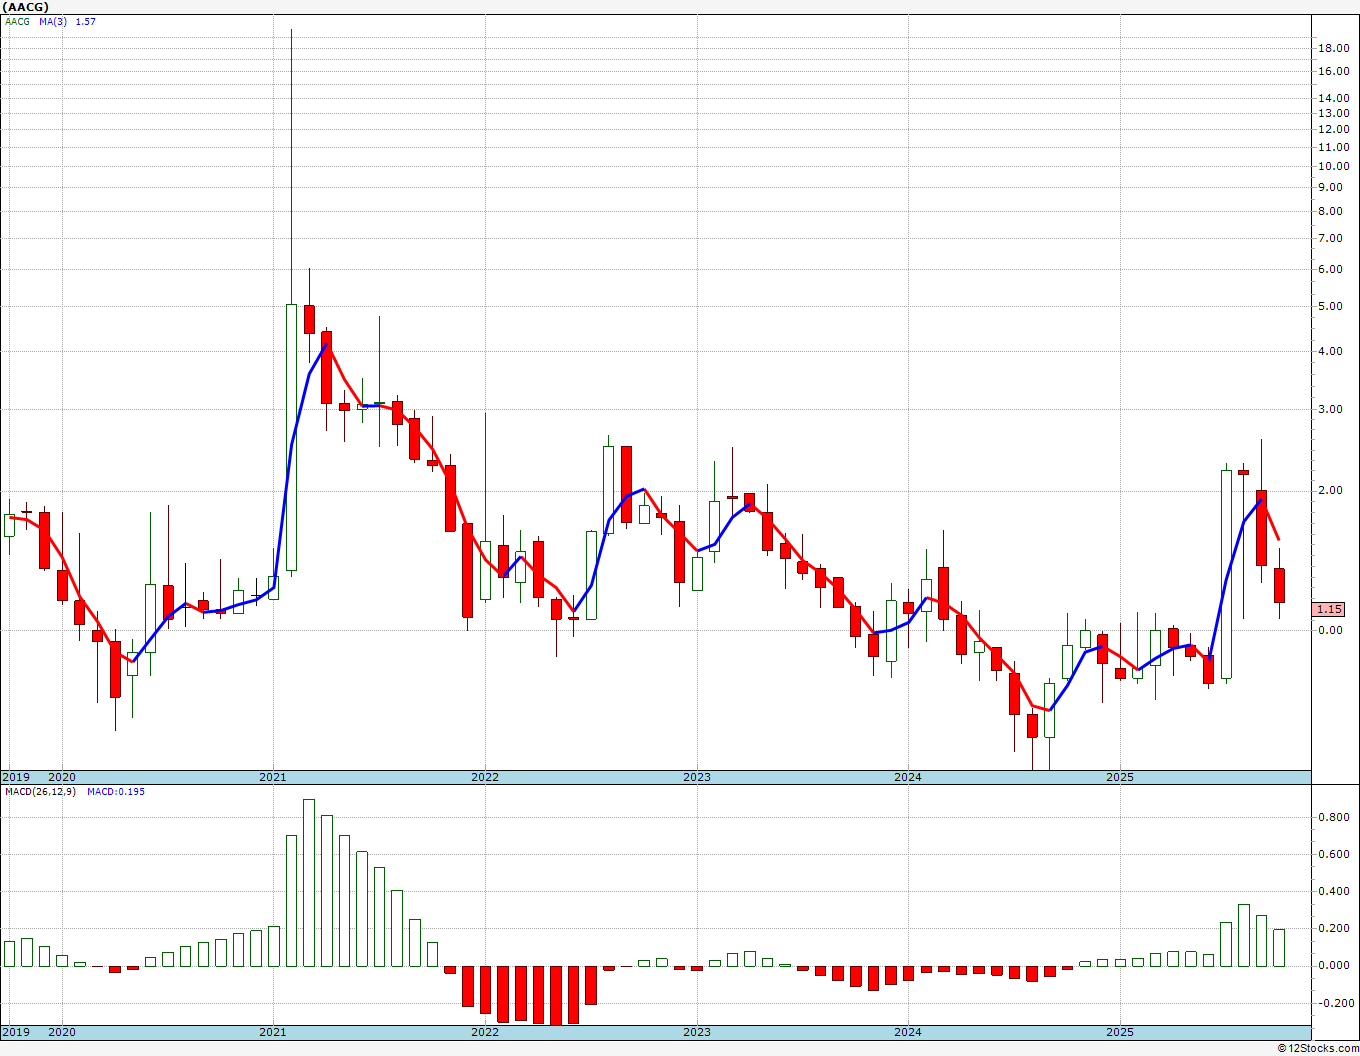Screen dimensions: 1360x1056
Task: Click the 9.00 price axis label
Action: pyautogui.click(x=1332, y=187)
